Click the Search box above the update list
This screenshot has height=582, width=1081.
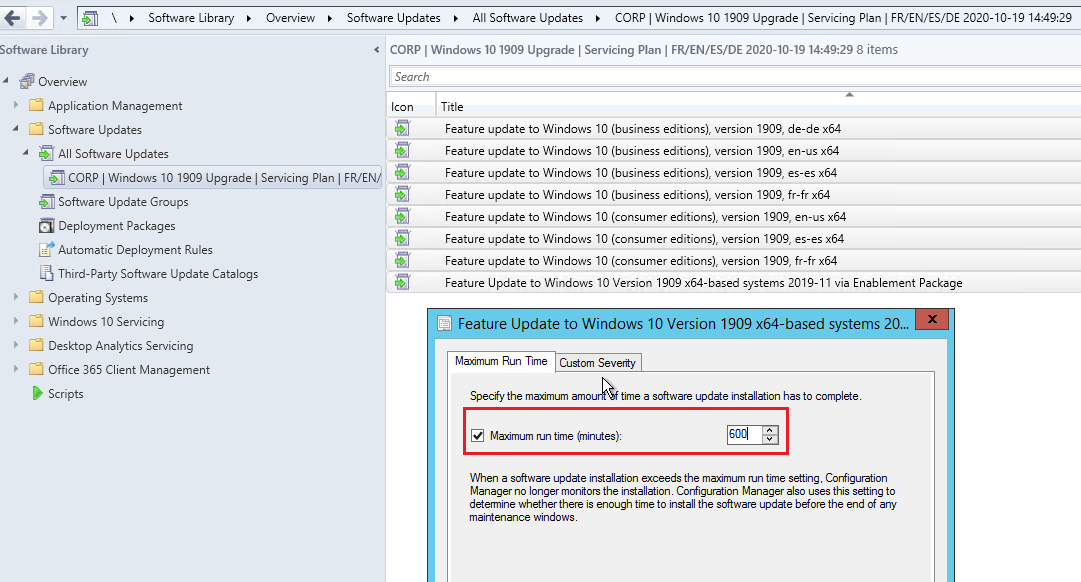pyautogui.click(x=735, y=77)
